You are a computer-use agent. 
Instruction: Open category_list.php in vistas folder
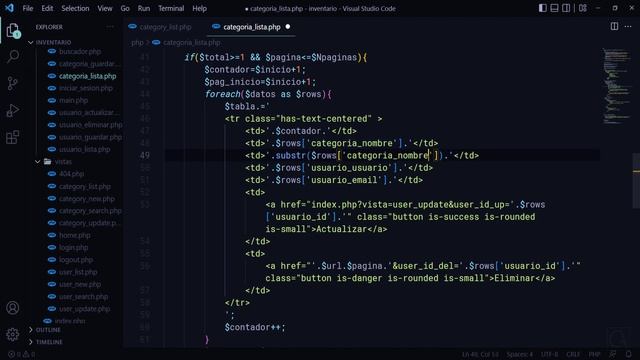pyautogui.click(x=84, y=187)
